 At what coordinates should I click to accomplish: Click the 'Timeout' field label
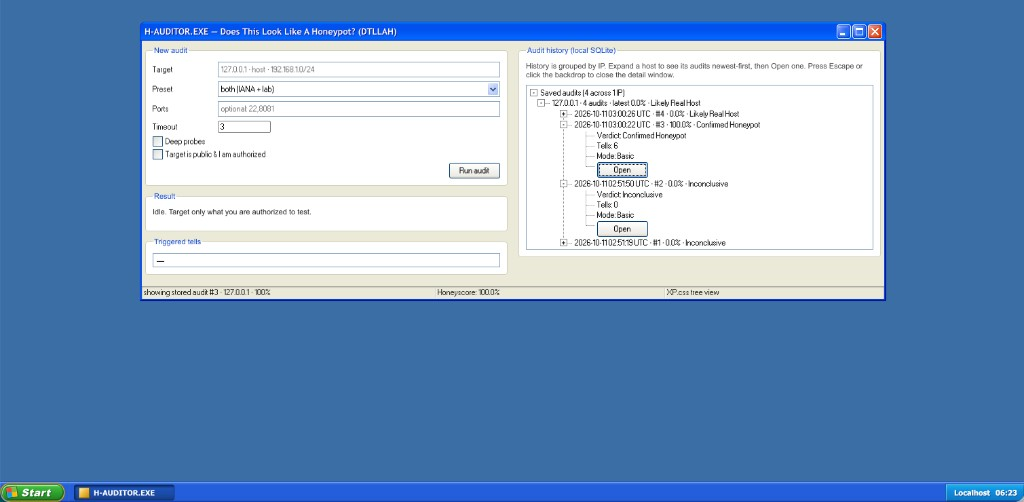[165, 127]
